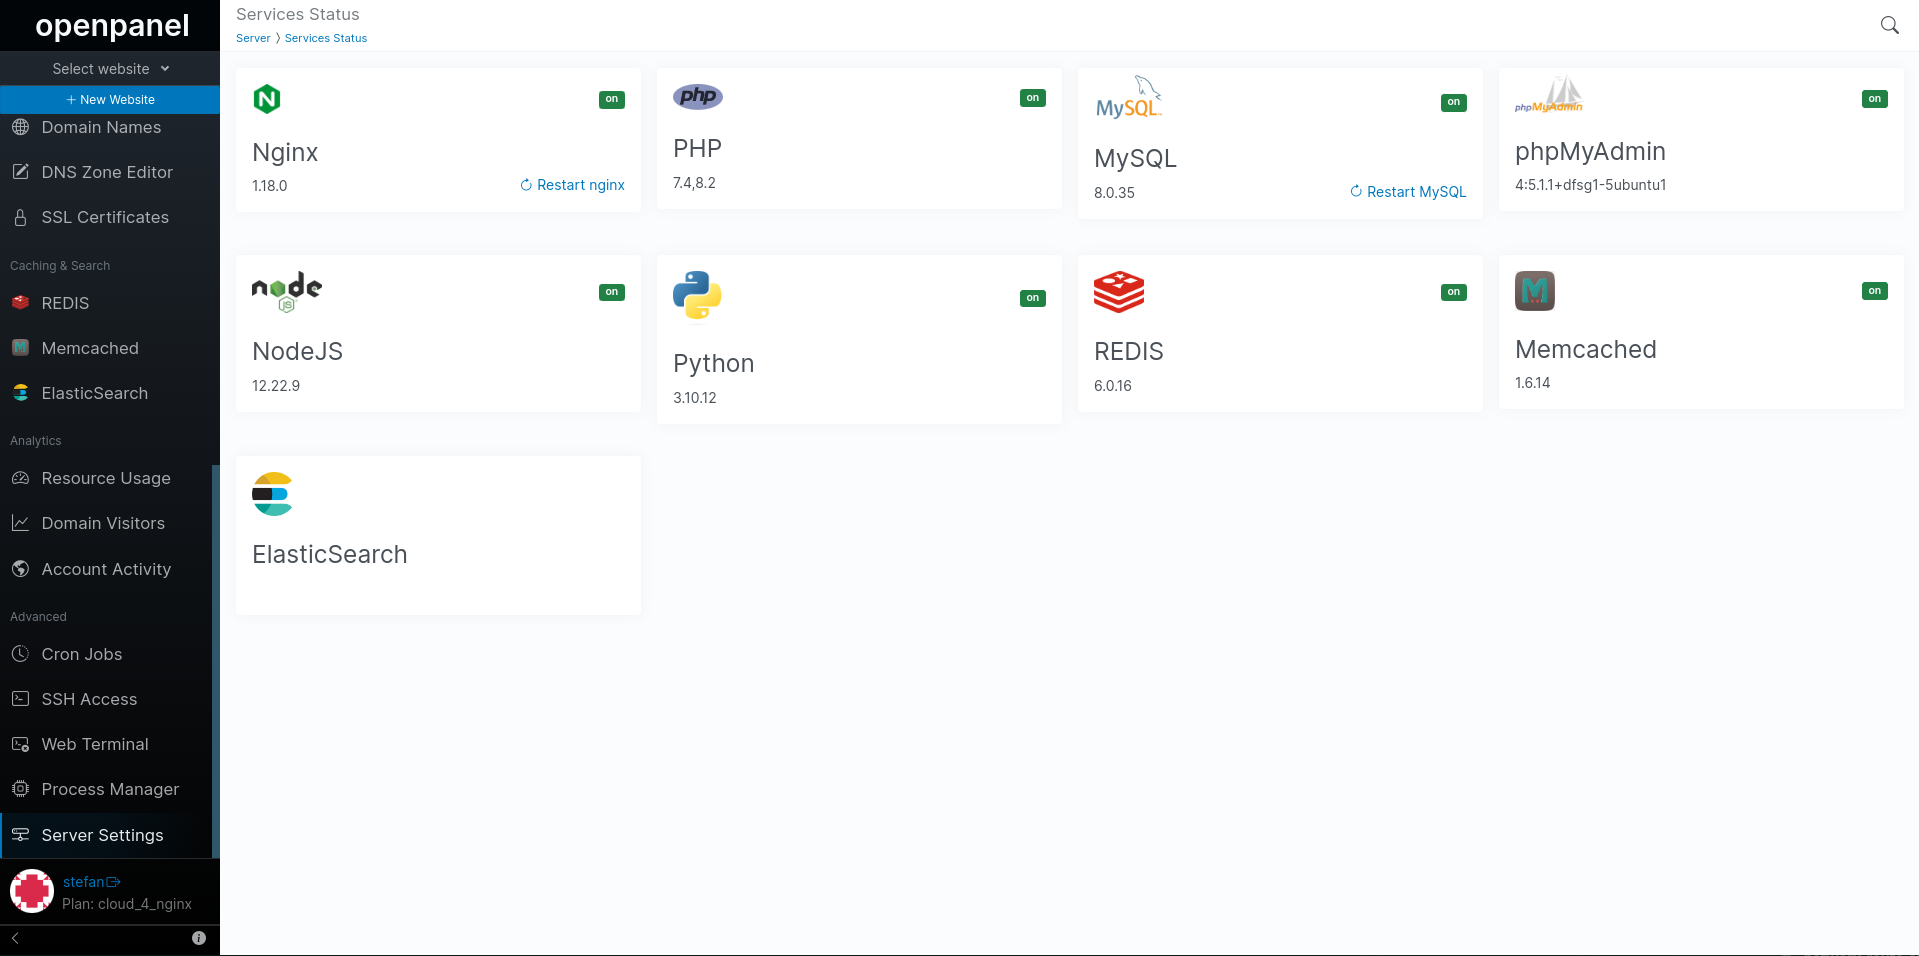The height and width of the screenshot is (956, 1919).
Task: Collapse sidebar with left chevron
Action: click(x=15, y=938)
